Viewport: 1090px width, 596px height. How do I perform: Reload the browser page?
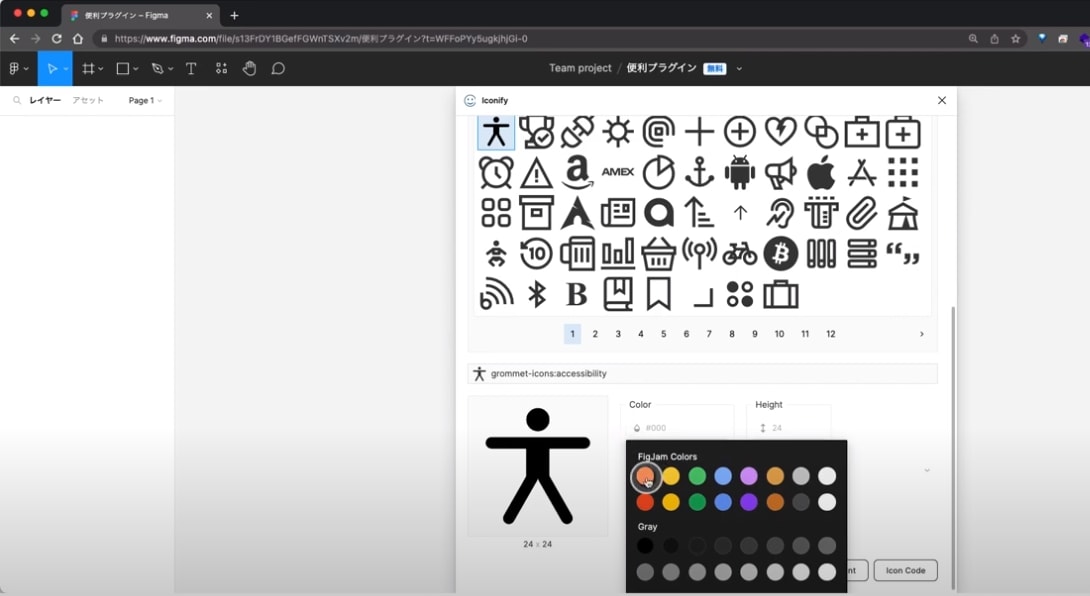coord(57,39)
